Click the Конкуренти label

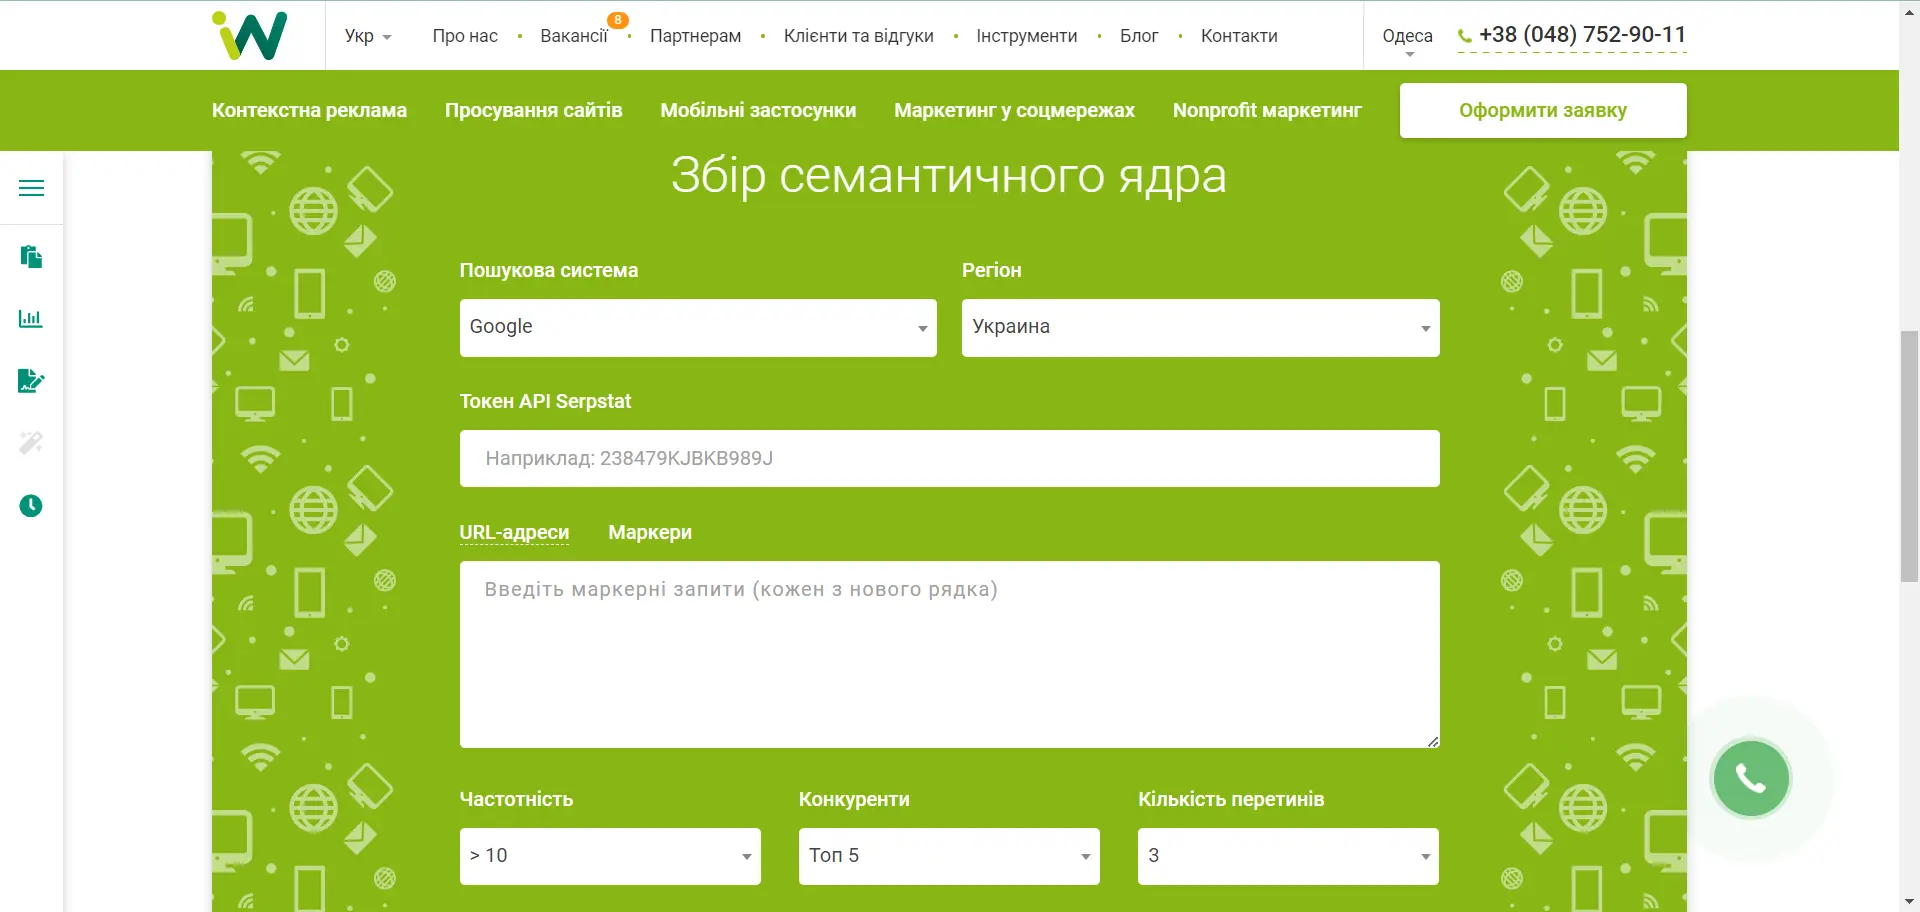[x=854, y=799]
